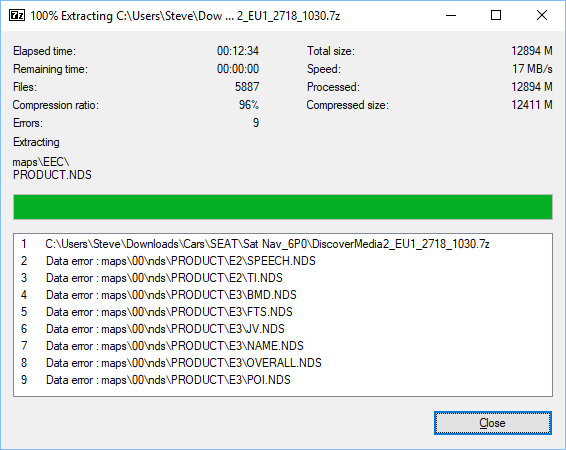Click the Elapsed time value 00:12:34

point(238,51)
